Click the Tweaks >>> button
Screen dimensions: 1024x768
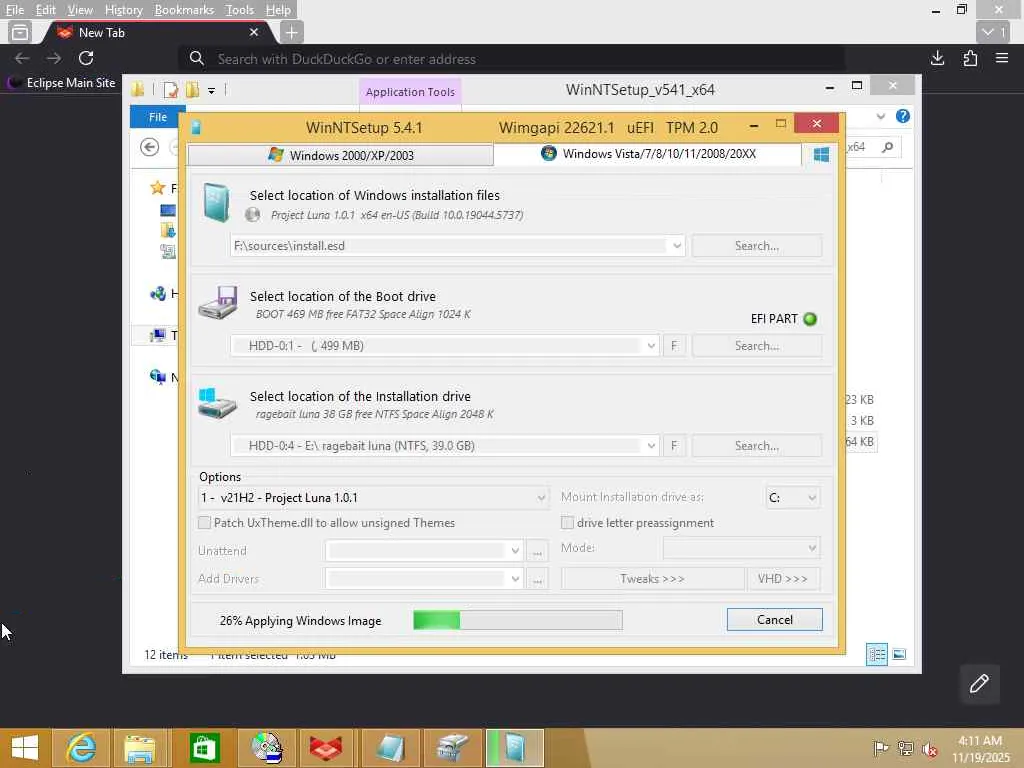click(x=652, y=579)
